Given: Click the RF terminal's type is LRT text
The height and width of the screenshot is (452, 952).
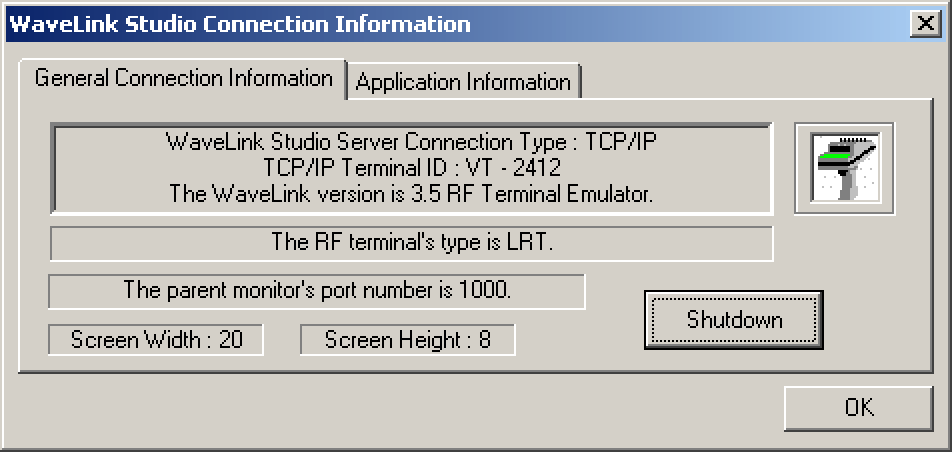Looking at the screenshot, I should 412,242.
